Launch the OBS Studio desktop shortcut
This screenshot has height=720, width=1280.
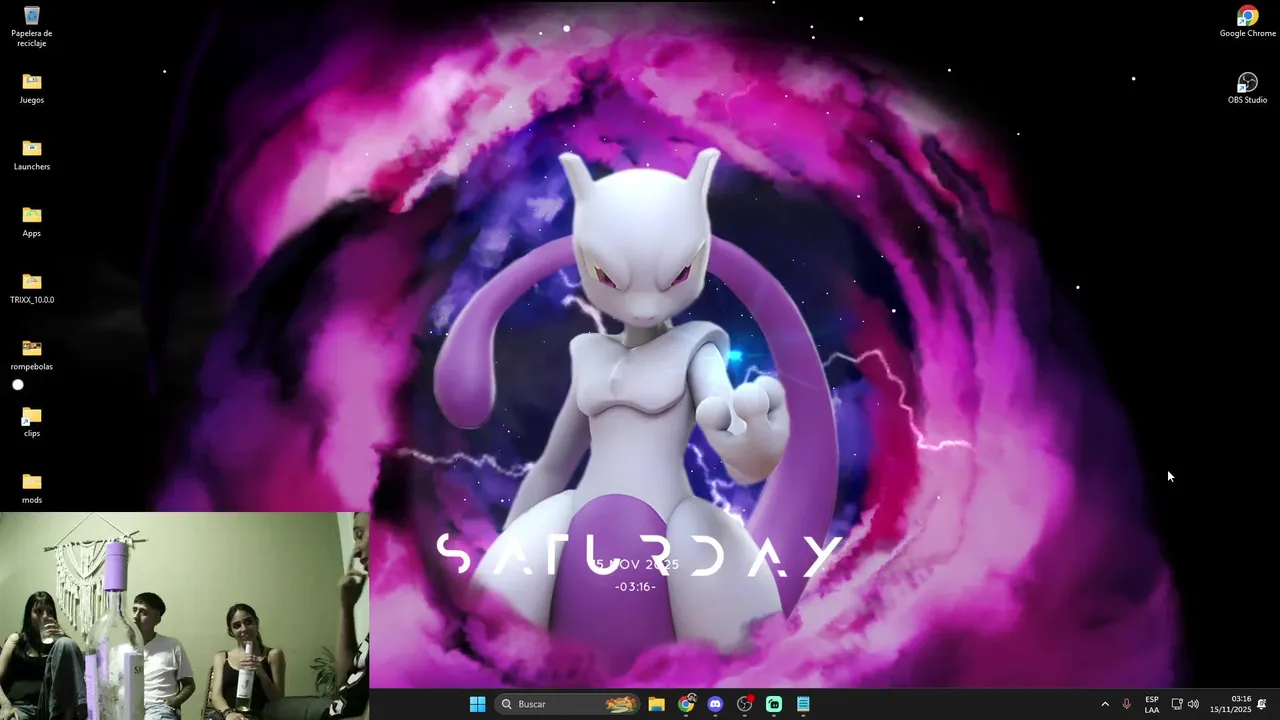(x=1247, y=88)
